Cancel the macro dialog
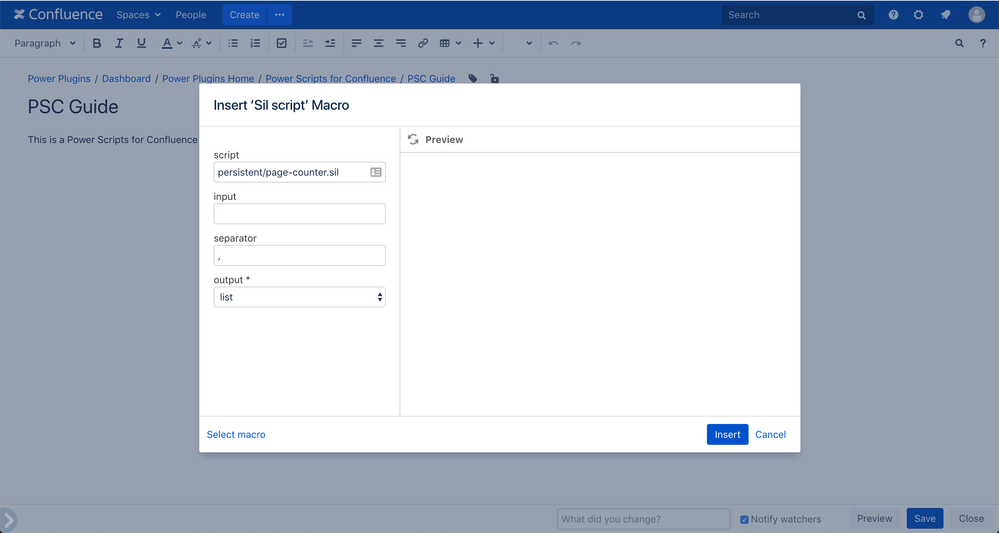Screen dimensions: 999x533 click(x=770, y=434)
